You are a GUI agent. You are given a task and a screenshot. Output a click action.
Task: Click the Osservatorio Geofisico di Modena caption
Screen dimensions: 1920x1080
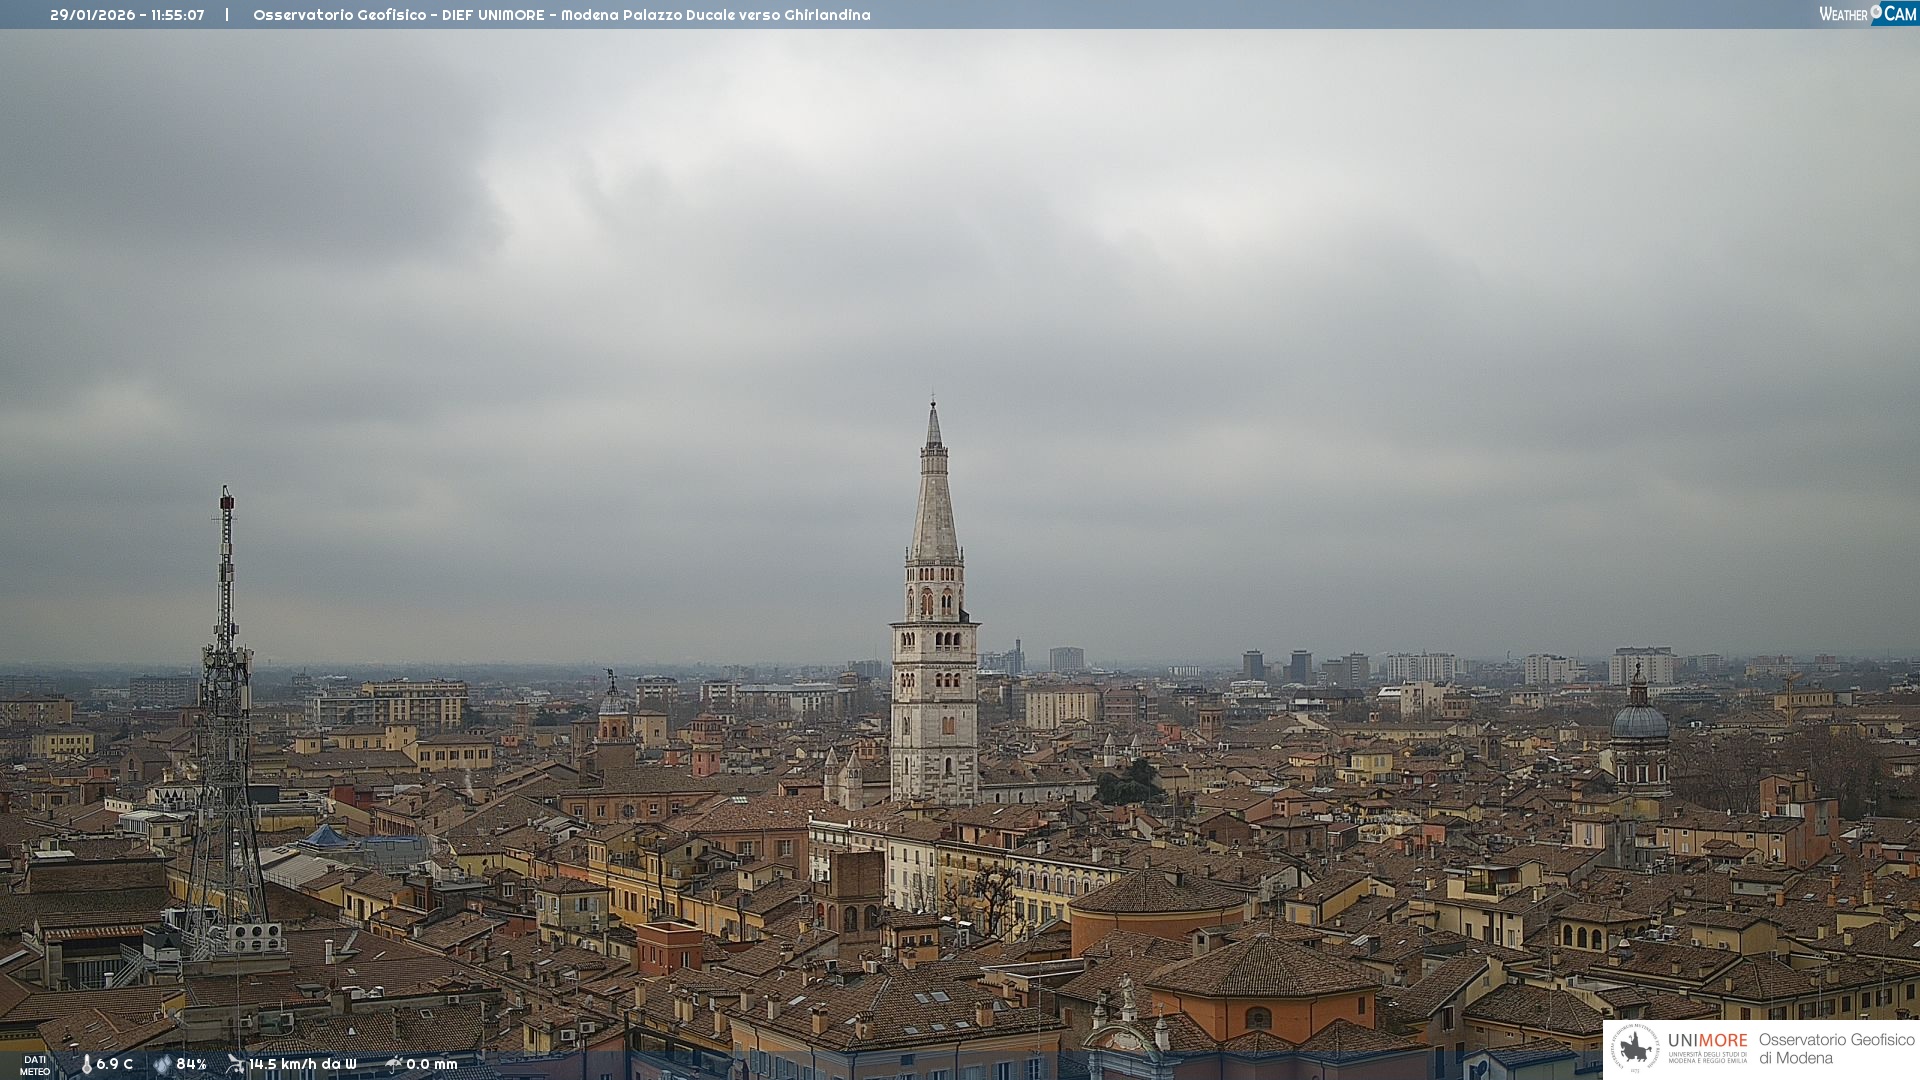pyautogui.click(x=1836, y=1049)
